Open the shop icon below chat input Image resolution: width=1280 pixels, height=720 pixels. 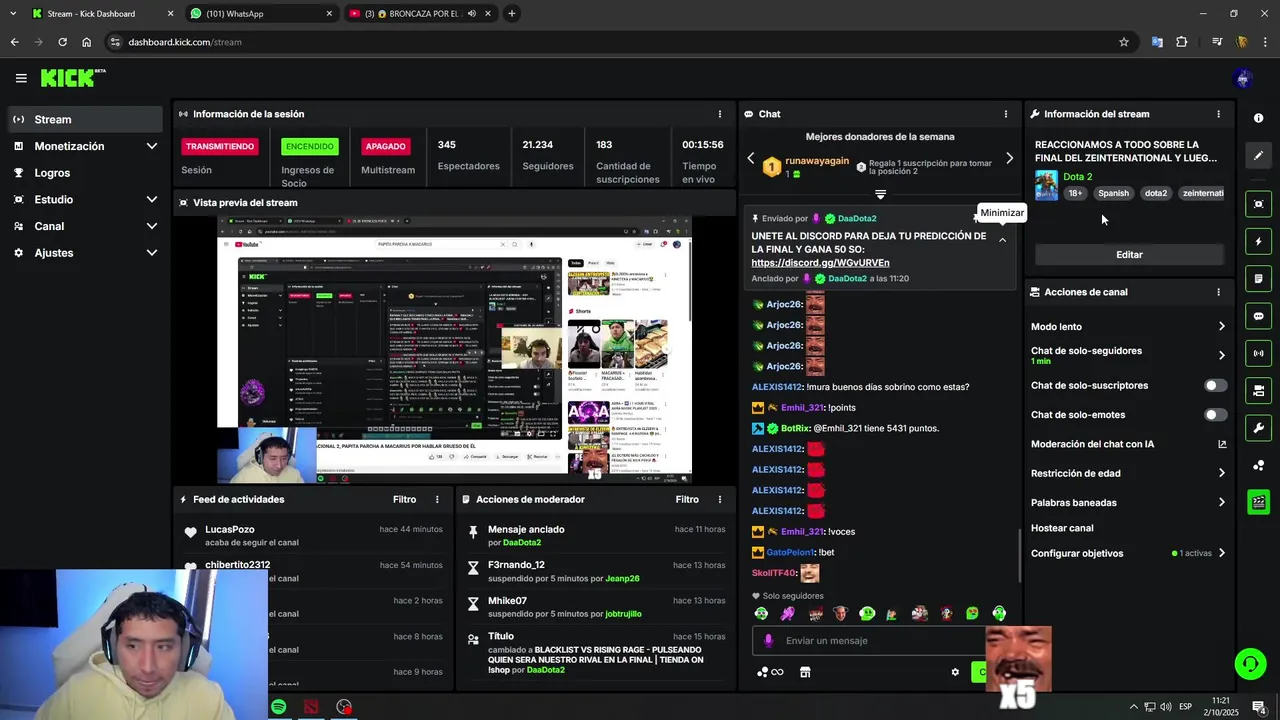pos(805,672)
